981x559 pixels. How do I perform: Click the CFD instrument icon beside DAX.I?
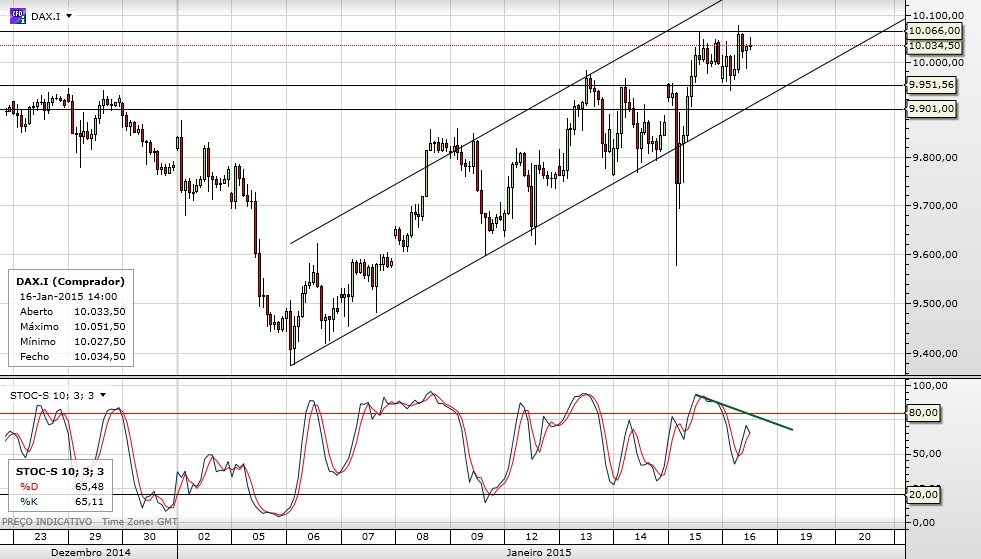tap(18, 16)
